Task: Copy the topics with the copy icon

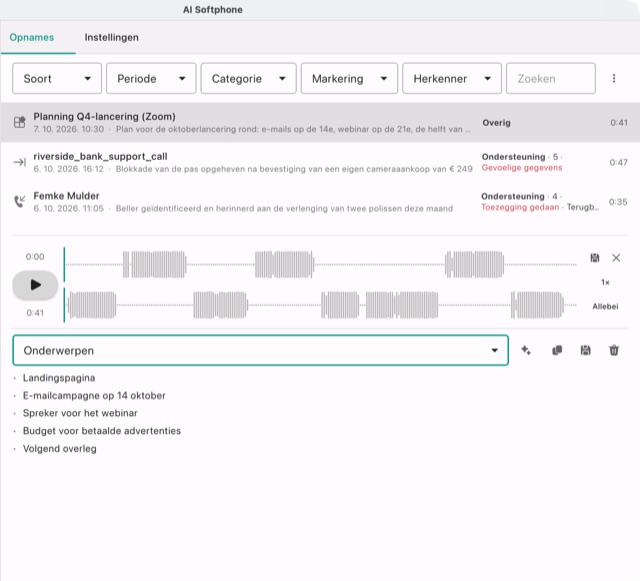Action: (557, 350)
